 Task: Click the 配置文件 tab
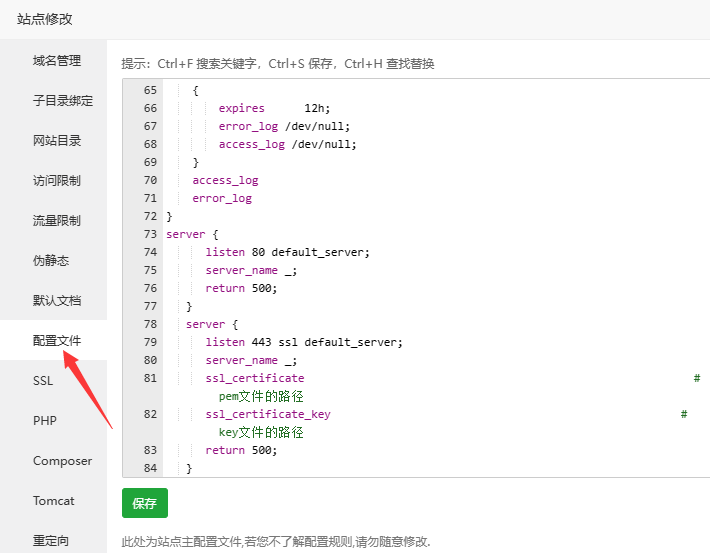(x=56, y=341)
